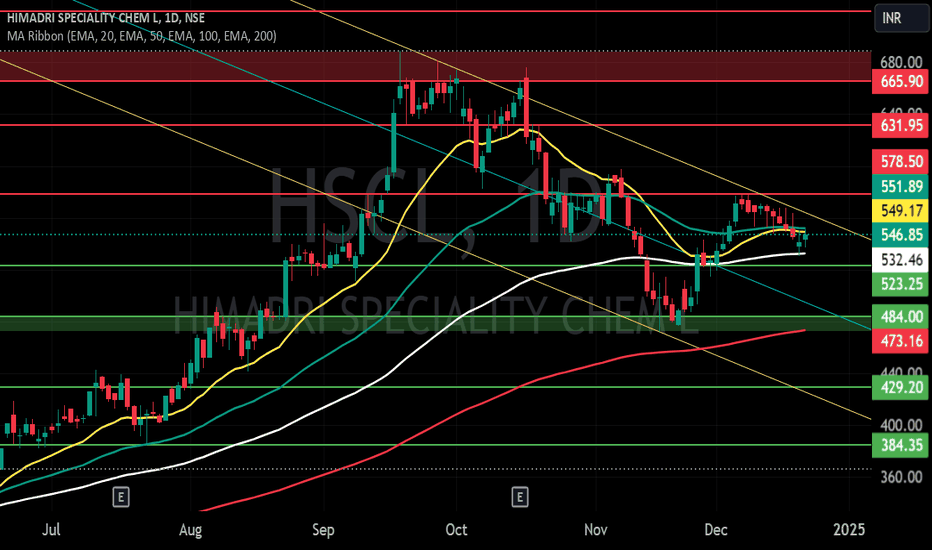Click the 400.00 price axis value
Screen dimensions: 932x550
(901, 425)
